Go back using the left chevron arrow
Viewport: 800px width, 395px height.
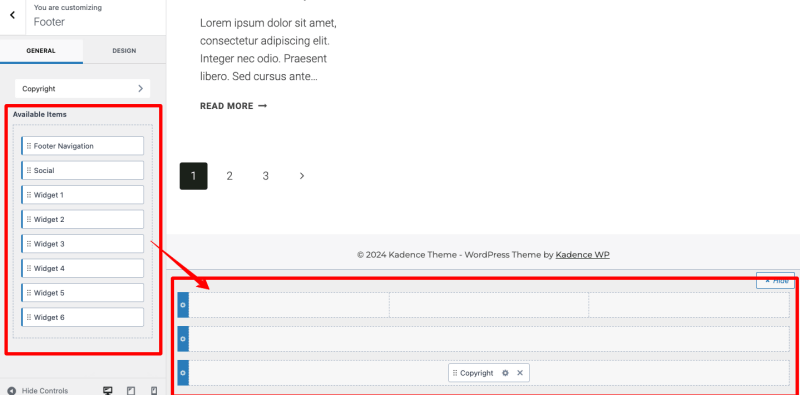click(12, 15)
